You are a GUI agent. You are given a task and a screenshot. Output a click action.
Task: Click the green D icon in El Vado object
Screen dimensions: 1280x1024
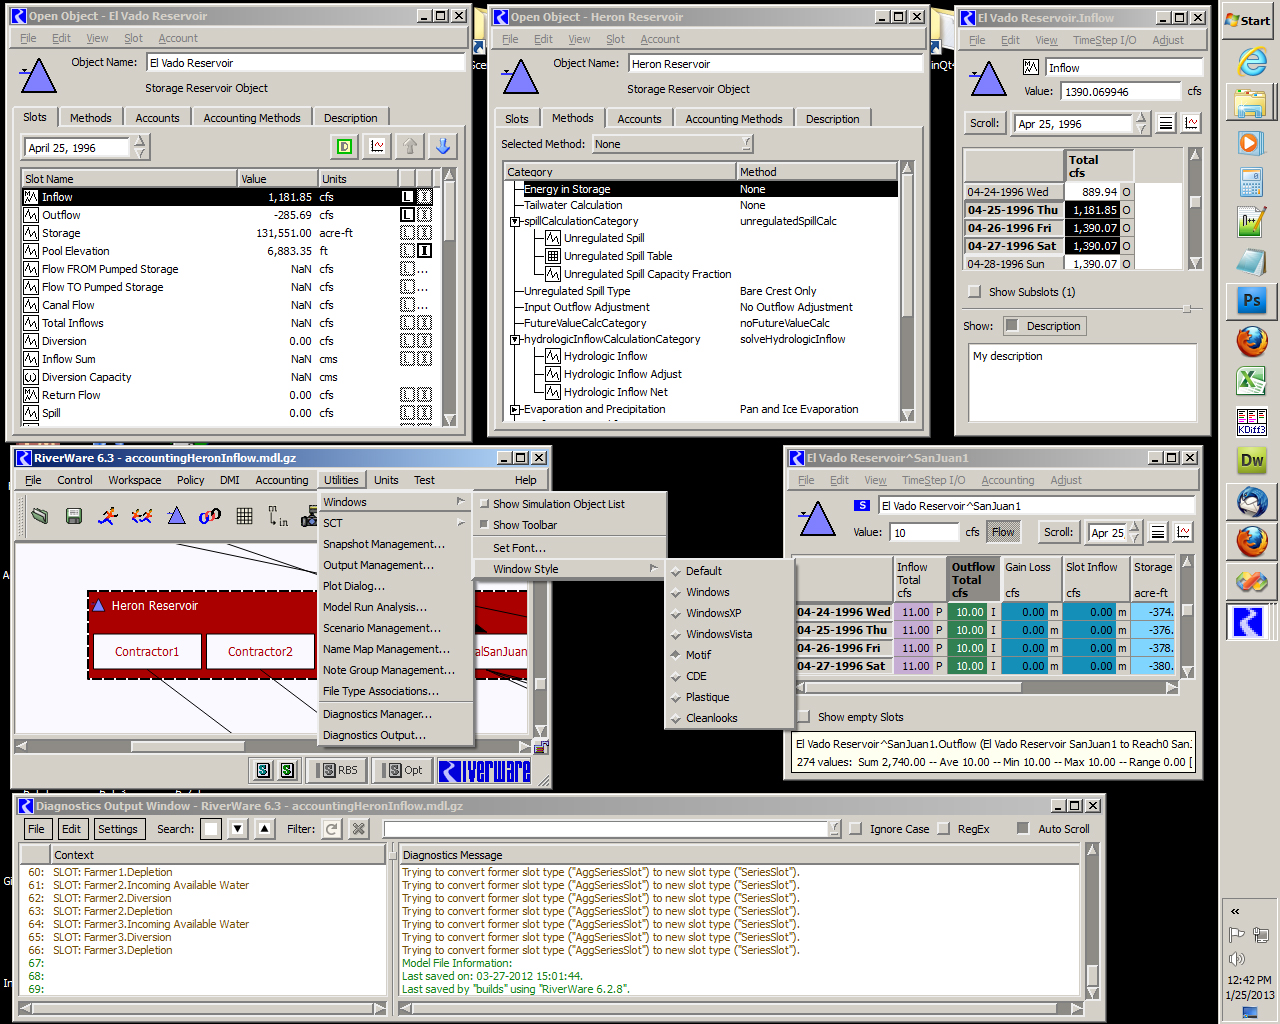[345, 147]
